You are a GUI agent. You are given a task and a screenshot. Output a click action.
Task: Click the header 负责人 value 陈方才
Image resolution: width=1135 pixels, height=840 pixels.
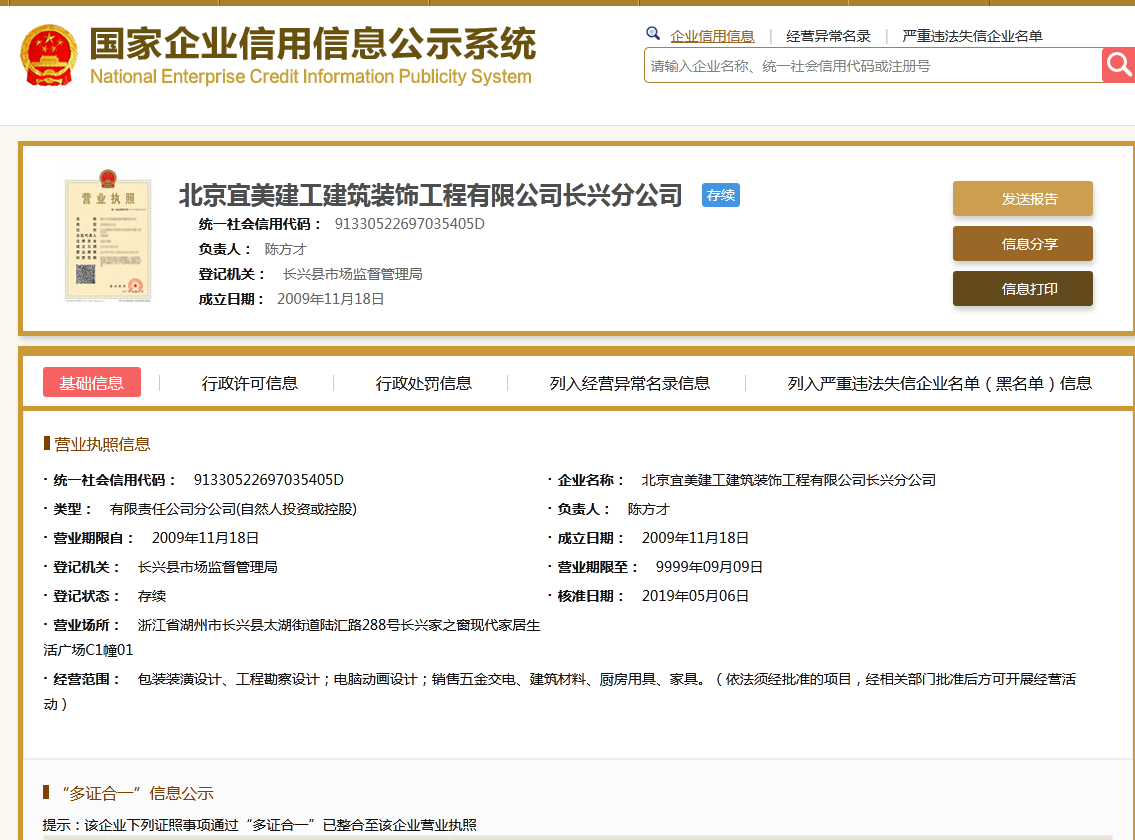point(286,249)
